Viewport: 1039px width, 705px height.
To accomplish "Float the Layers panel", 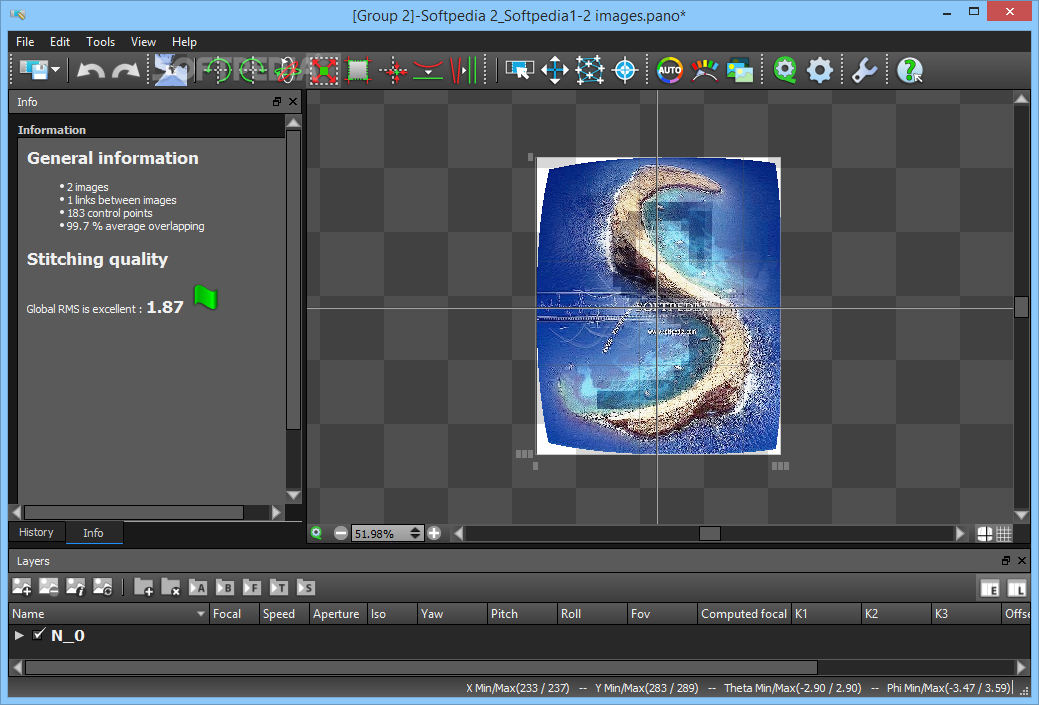I will (1006, 561).
